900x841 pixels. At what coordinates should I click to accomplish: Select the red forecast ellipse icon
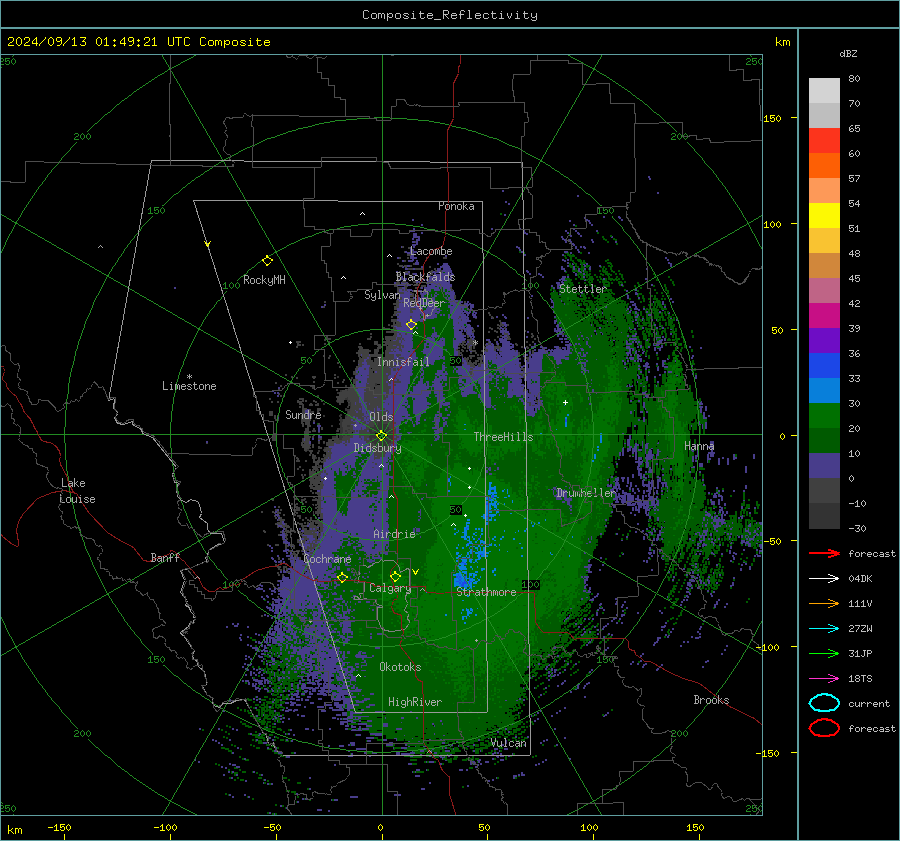[824, 728]
